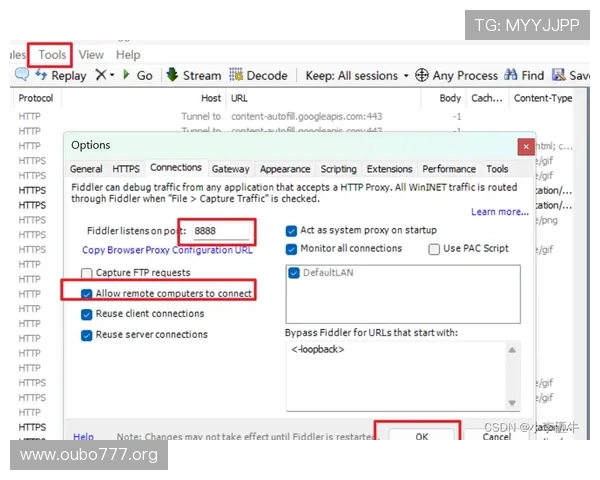Click the Bypass Fiddler URLs text box

click(396, 376)
